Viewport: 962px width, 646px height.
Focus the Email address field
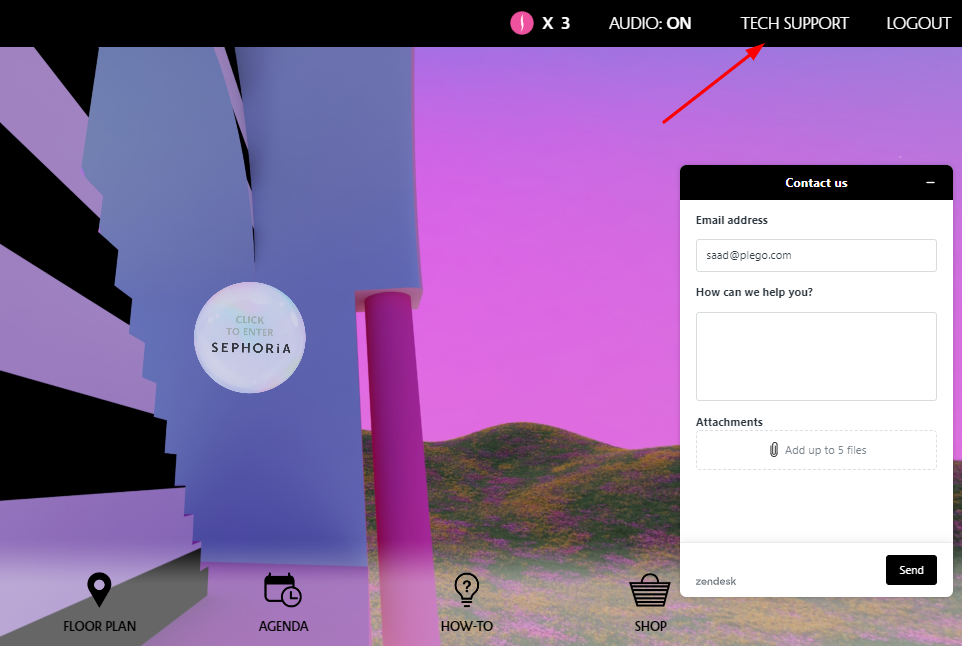pos(816,255)
